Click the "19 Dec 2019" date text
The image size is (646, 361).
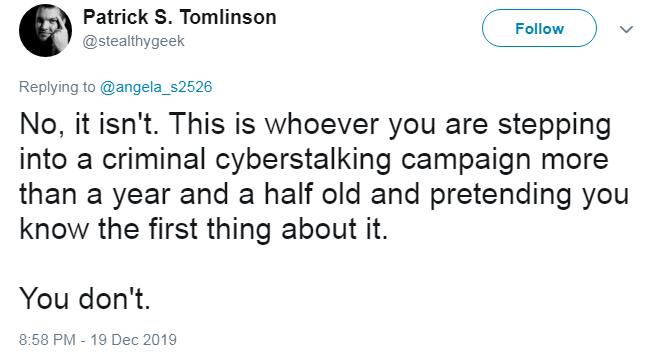(133, 340)
